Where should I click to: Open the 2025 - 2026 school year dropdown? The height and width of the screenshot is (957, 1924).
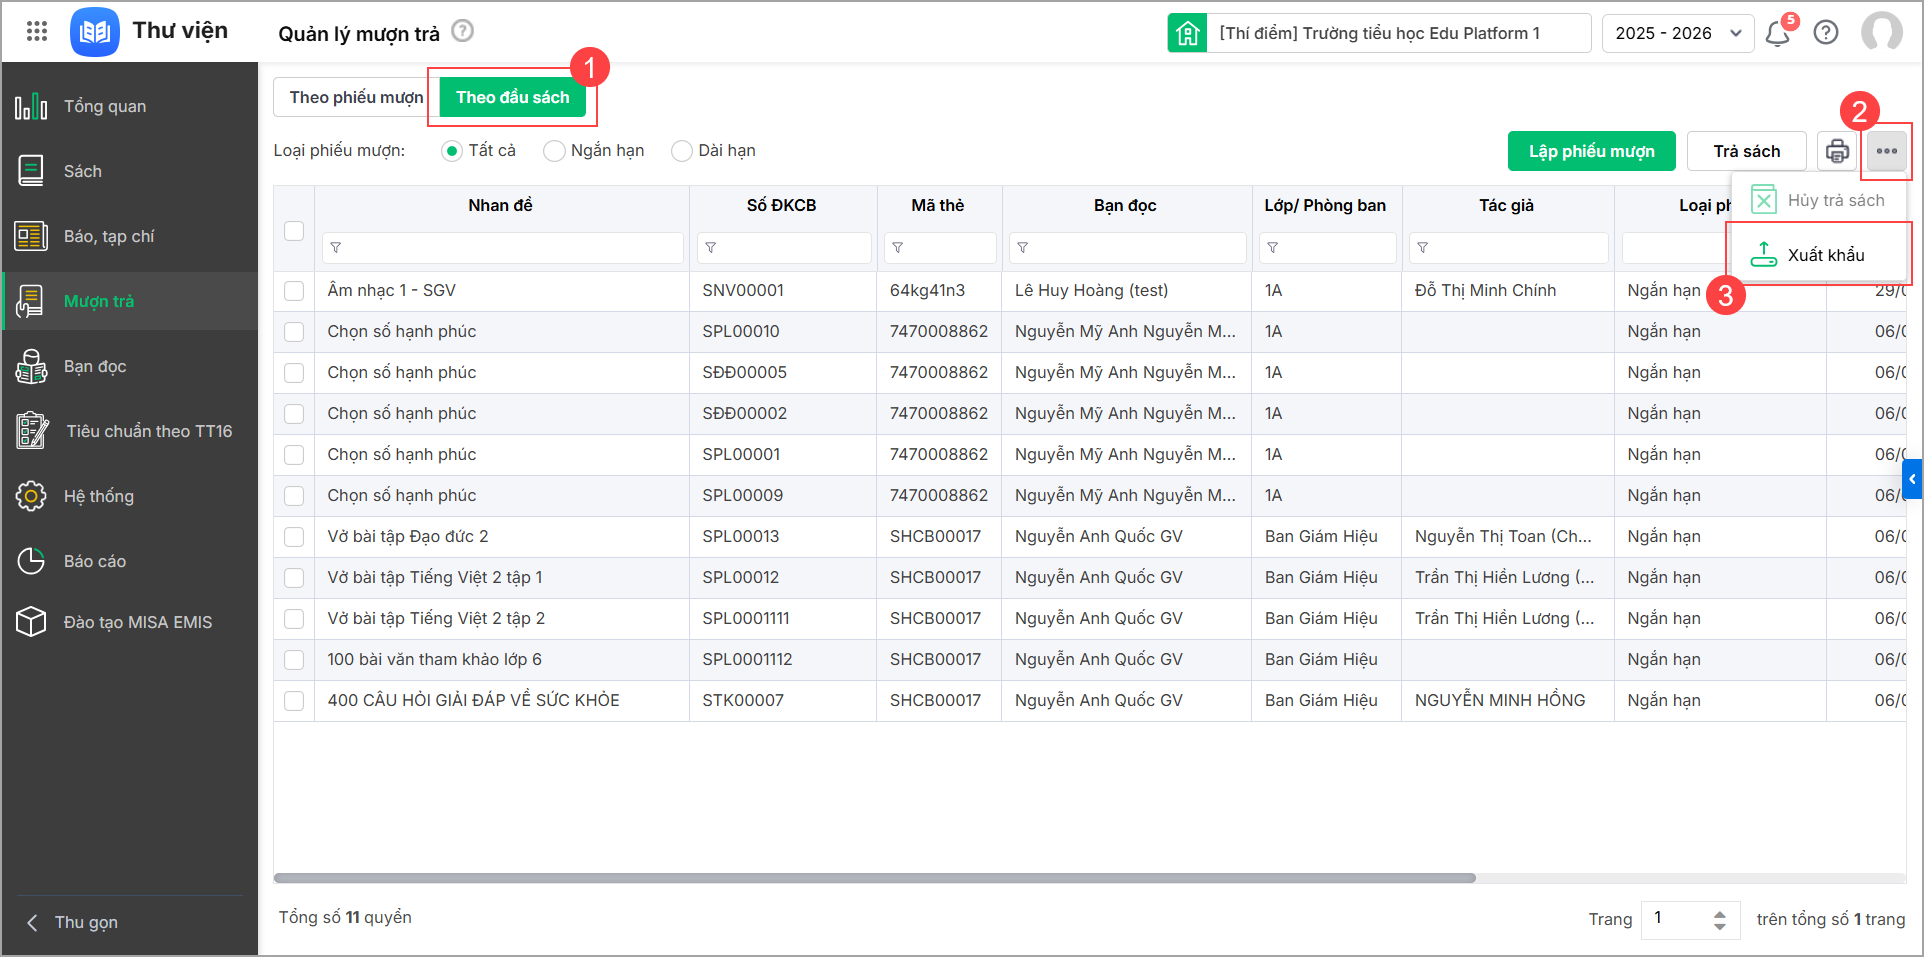pyautogui.click(x=1678, y=33)
